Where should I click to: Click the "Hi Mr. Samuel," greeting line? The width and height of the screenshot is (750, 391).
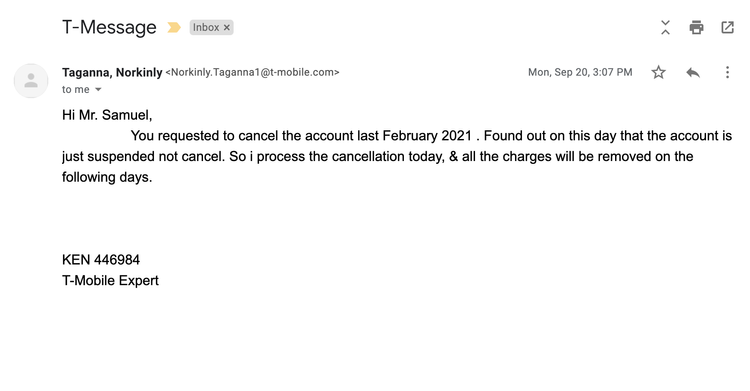[107, 115]
